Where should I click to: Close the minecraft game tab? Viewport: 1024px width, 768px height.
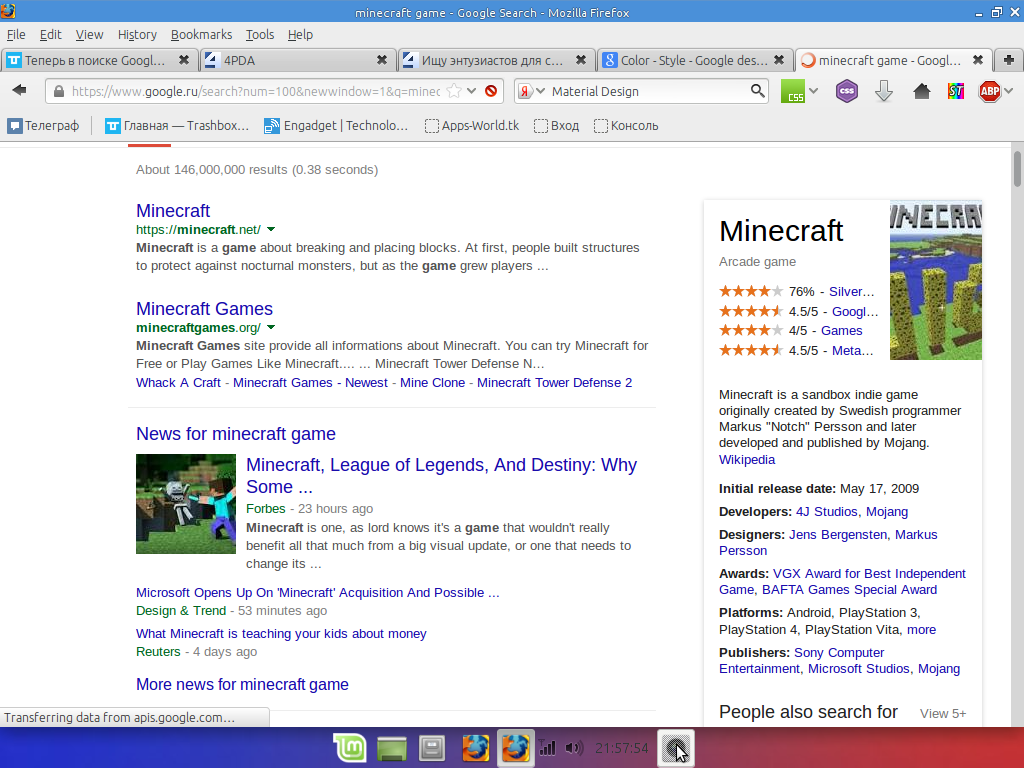[978, 60]
